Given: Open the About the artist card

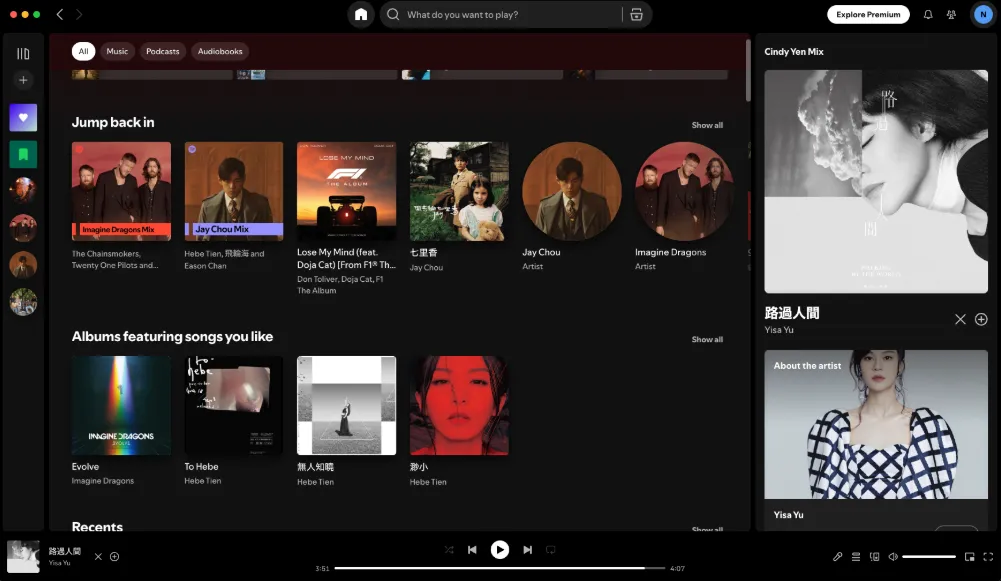Looking at the screenshot, I should tap(876, 439).
